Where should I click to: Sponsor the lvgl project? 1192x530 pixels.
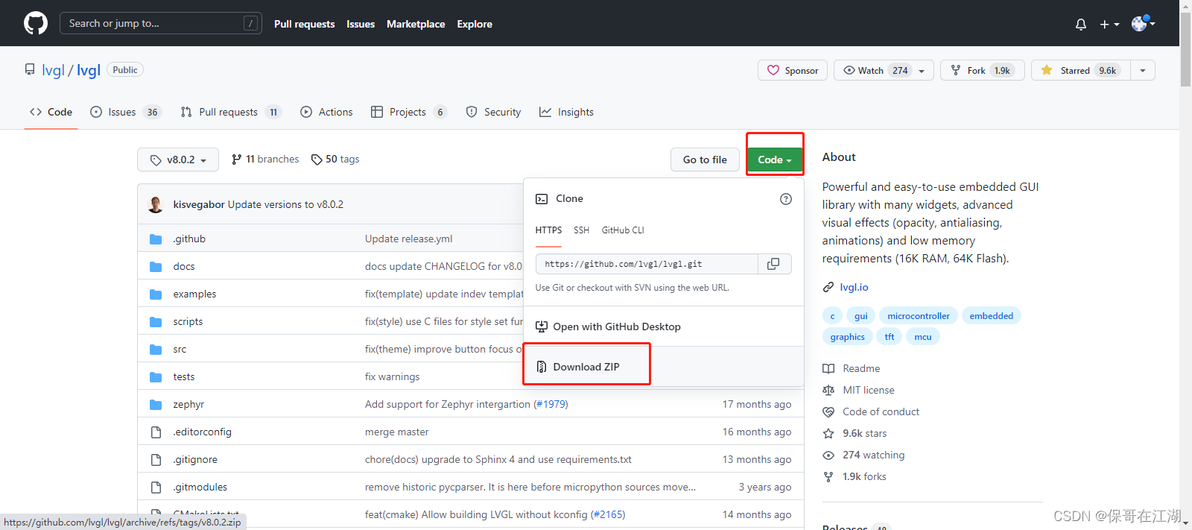[x=792, y=71]
